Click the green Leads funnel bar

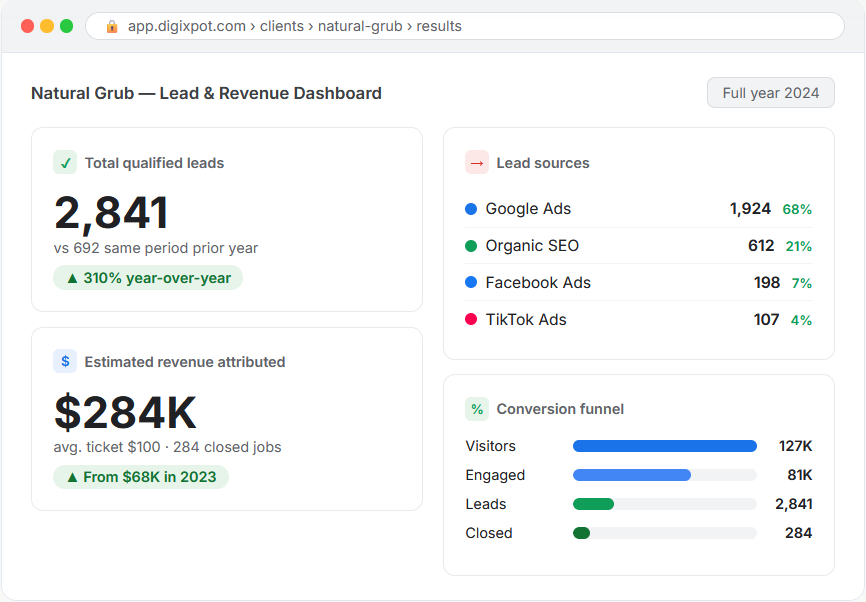click(x=593, y=504)
